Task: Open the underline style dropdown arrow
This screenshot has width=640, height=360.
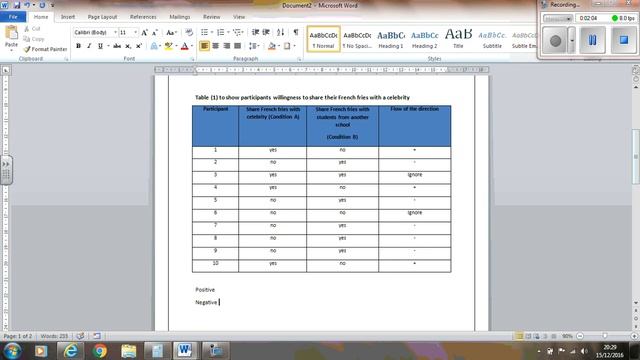Action: tap(108, 46)
